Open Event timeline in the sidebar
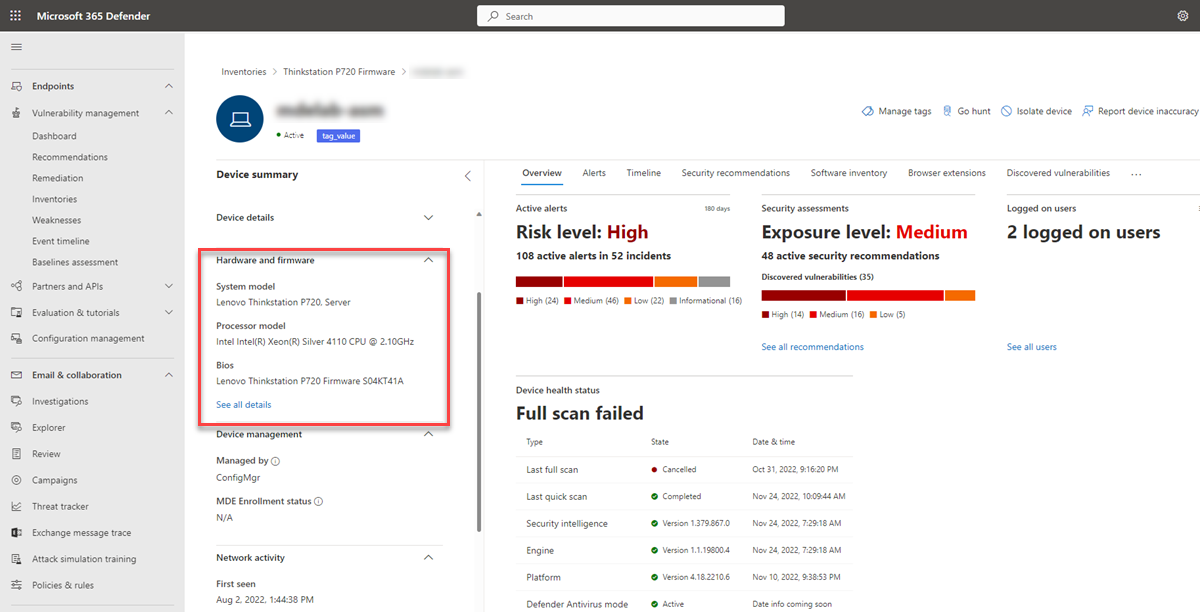Screen dimensions: 1200x612 pyautogui.click(x=60, y=241)
